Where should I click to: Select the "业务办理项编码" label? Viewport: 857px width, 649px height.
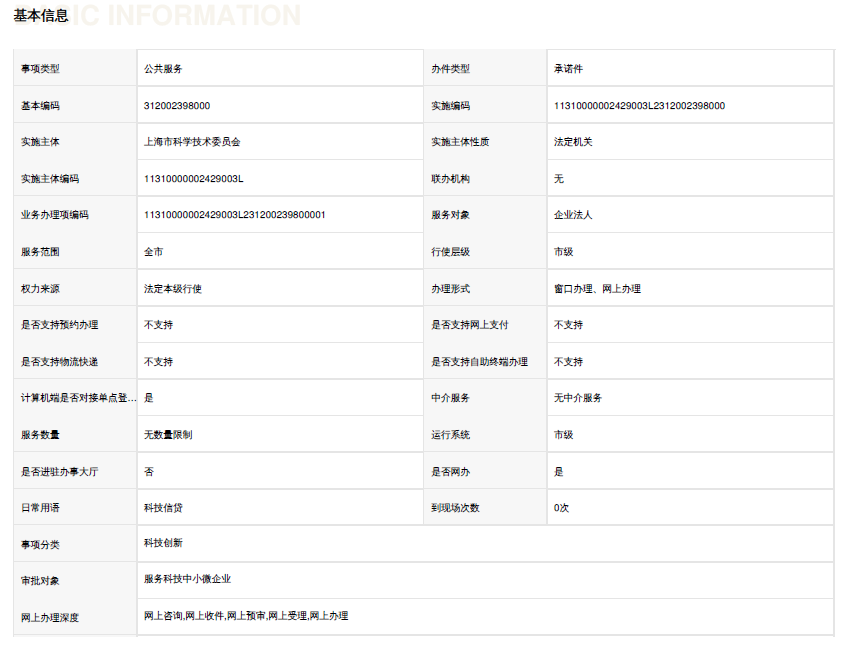pos(55,215)
